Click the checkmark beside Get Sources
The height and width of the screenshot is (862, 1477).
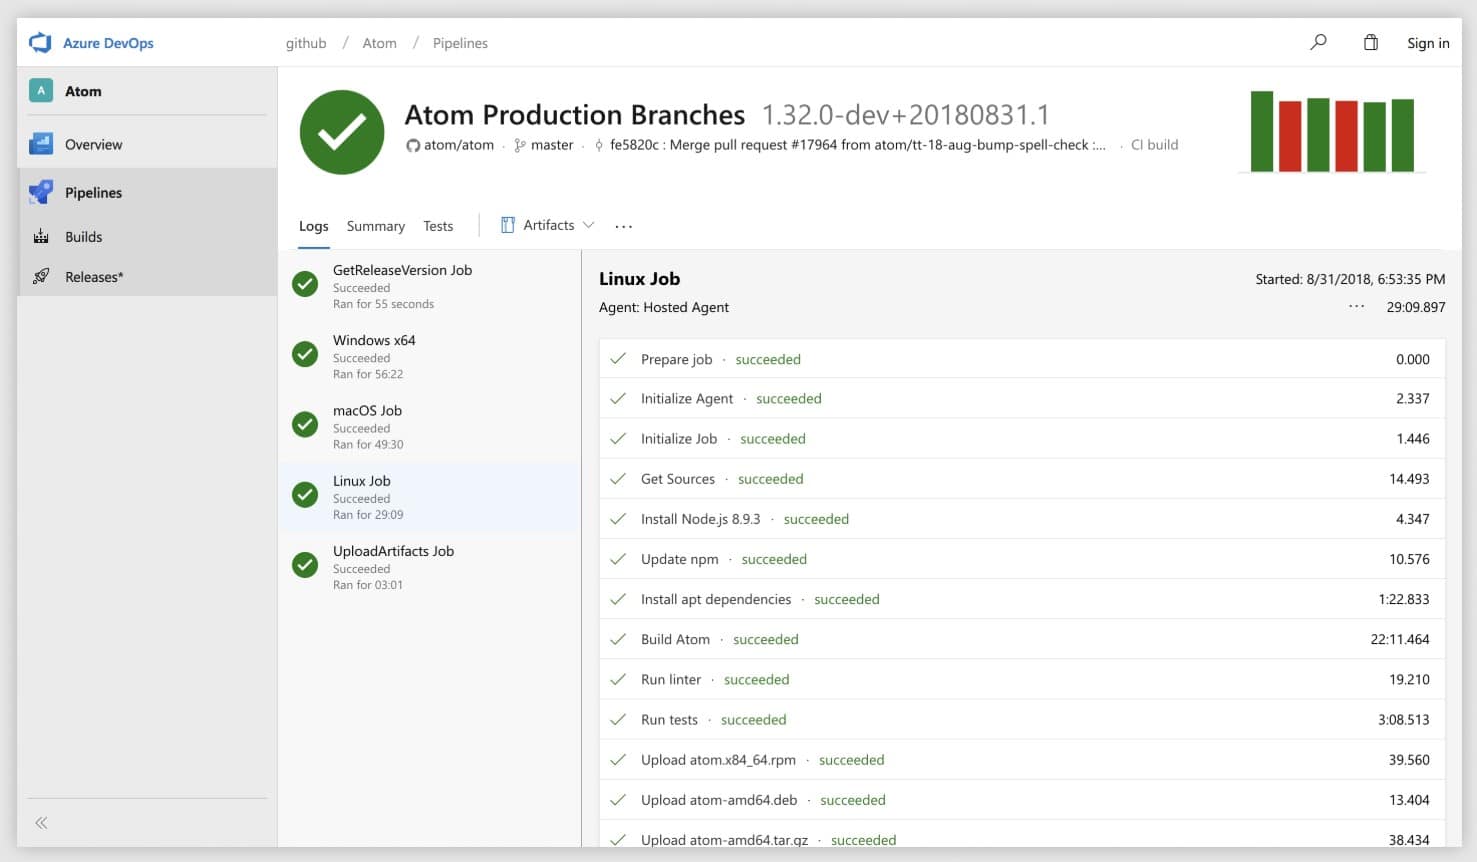pyautogui.click(x=618, y=478)
